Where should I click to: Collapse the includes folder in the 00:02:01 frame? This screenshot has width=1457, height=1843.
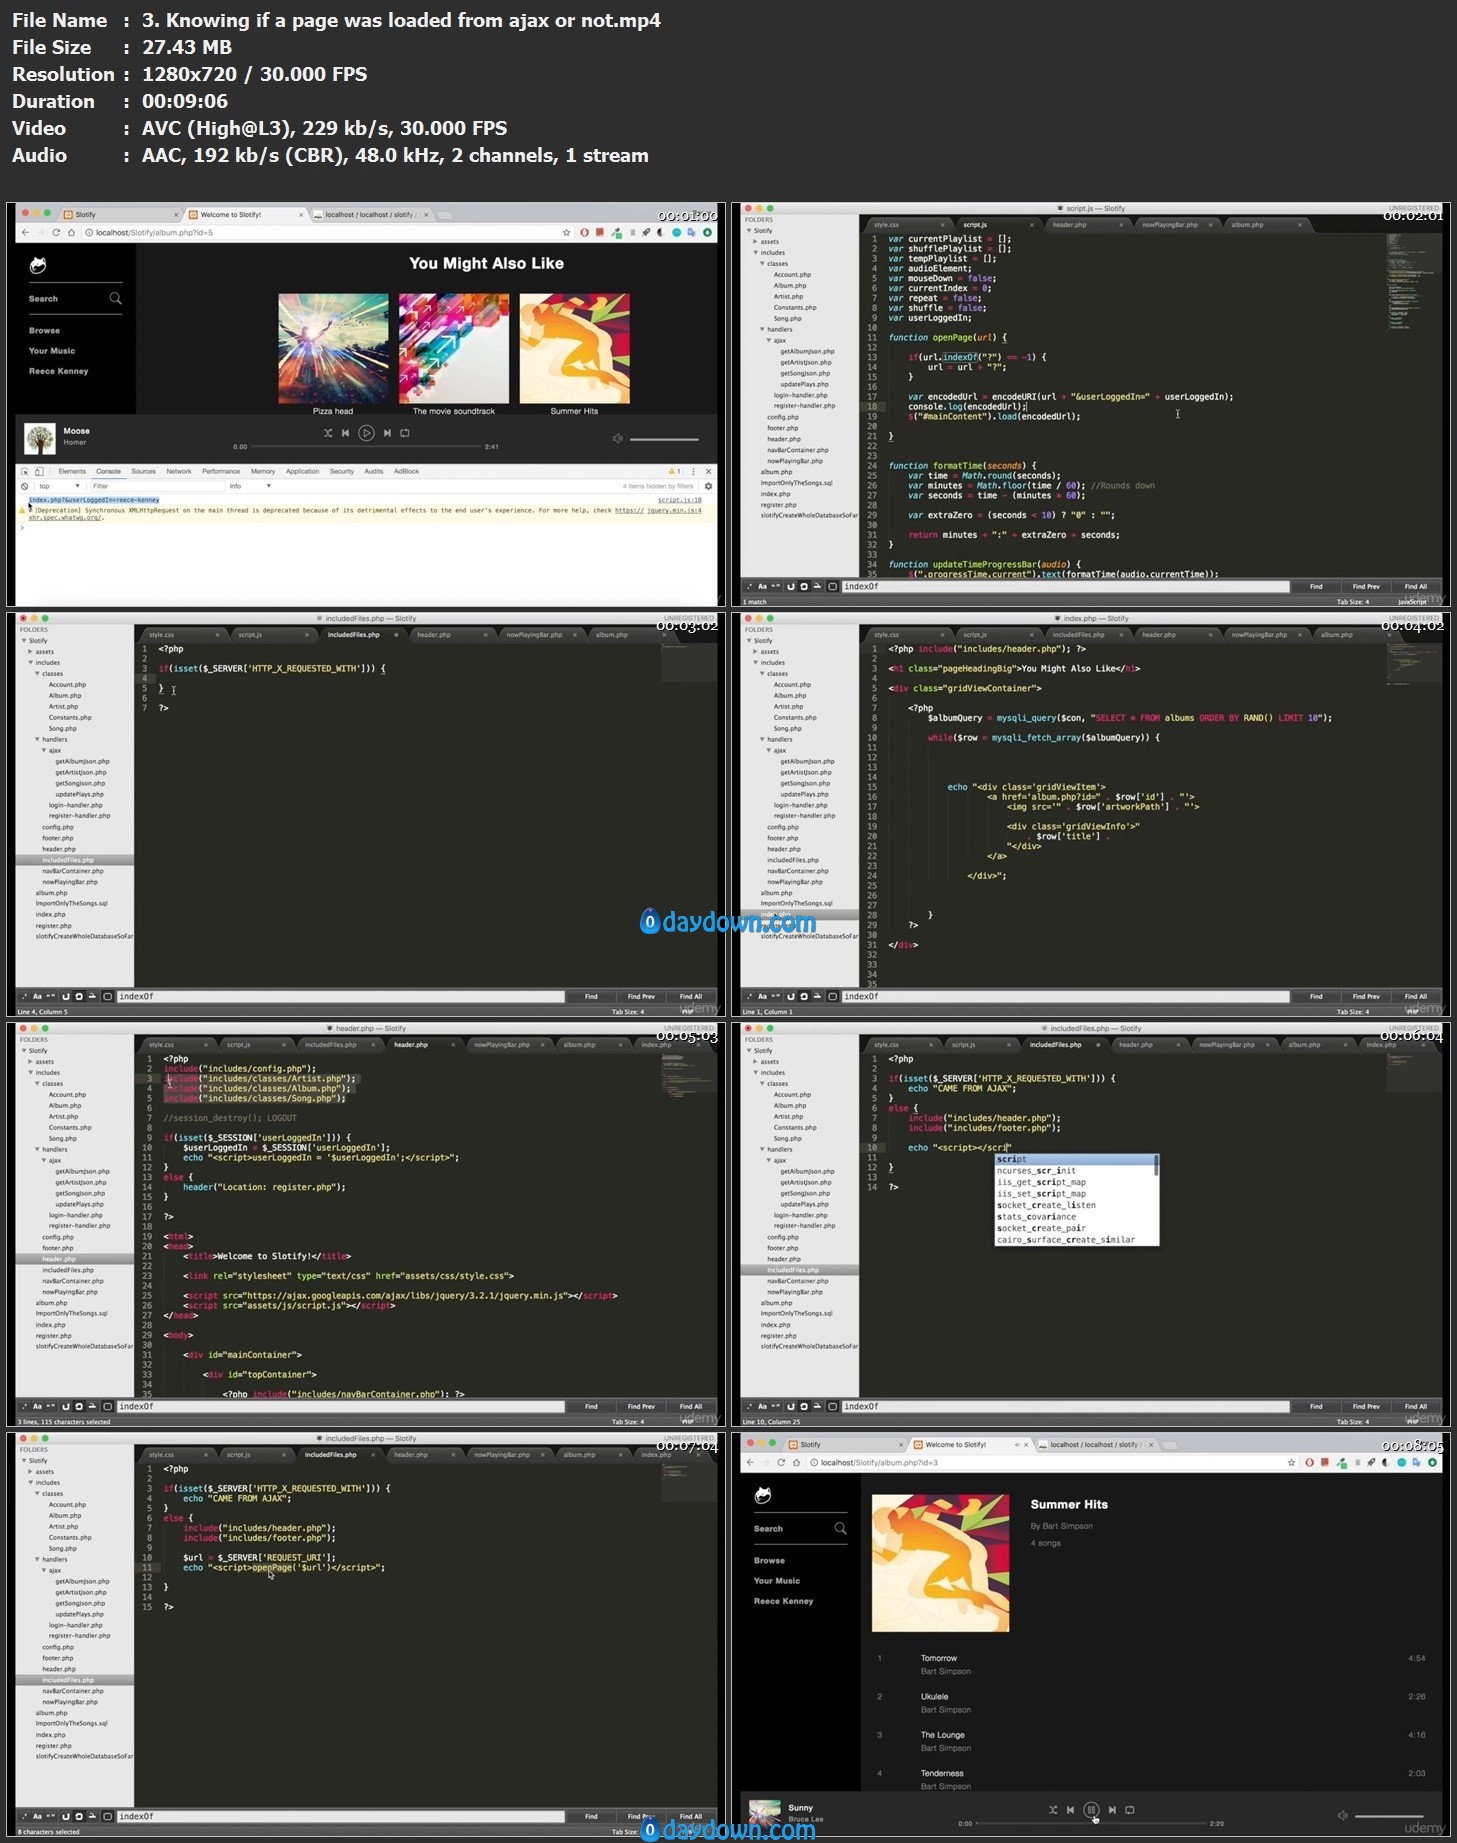point(756,252)
